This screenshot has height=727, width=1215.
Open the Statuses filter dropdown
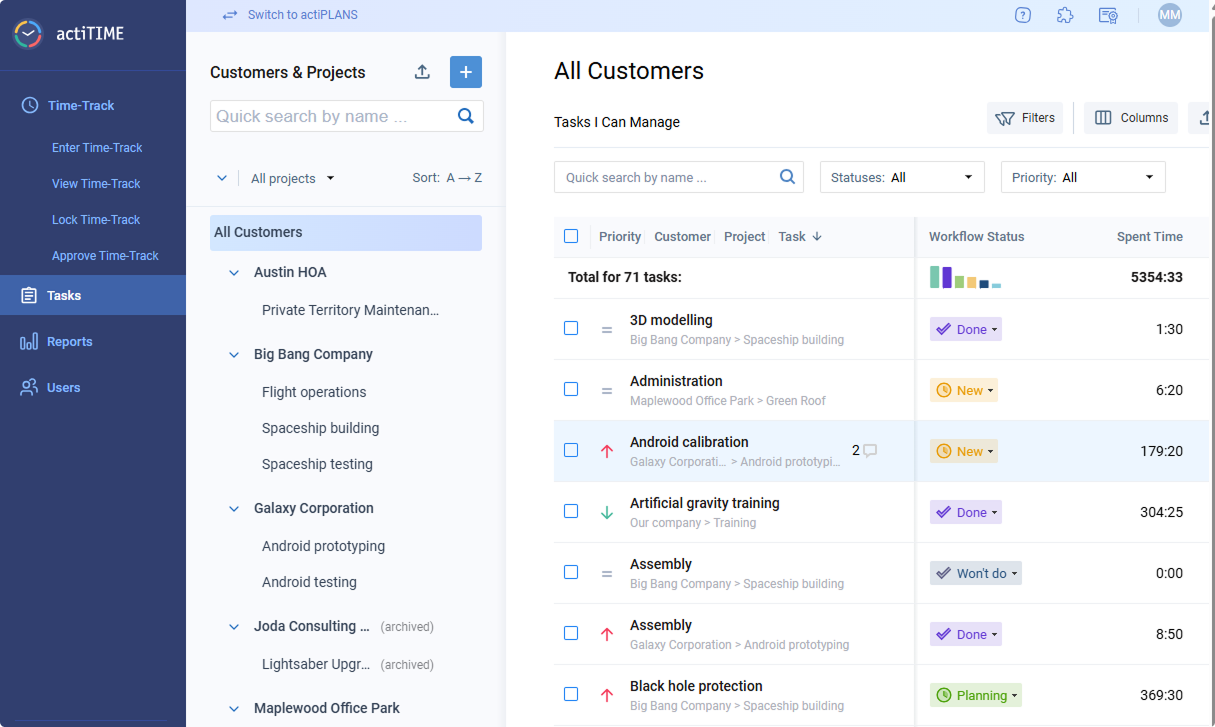click(x=901, y=176)
